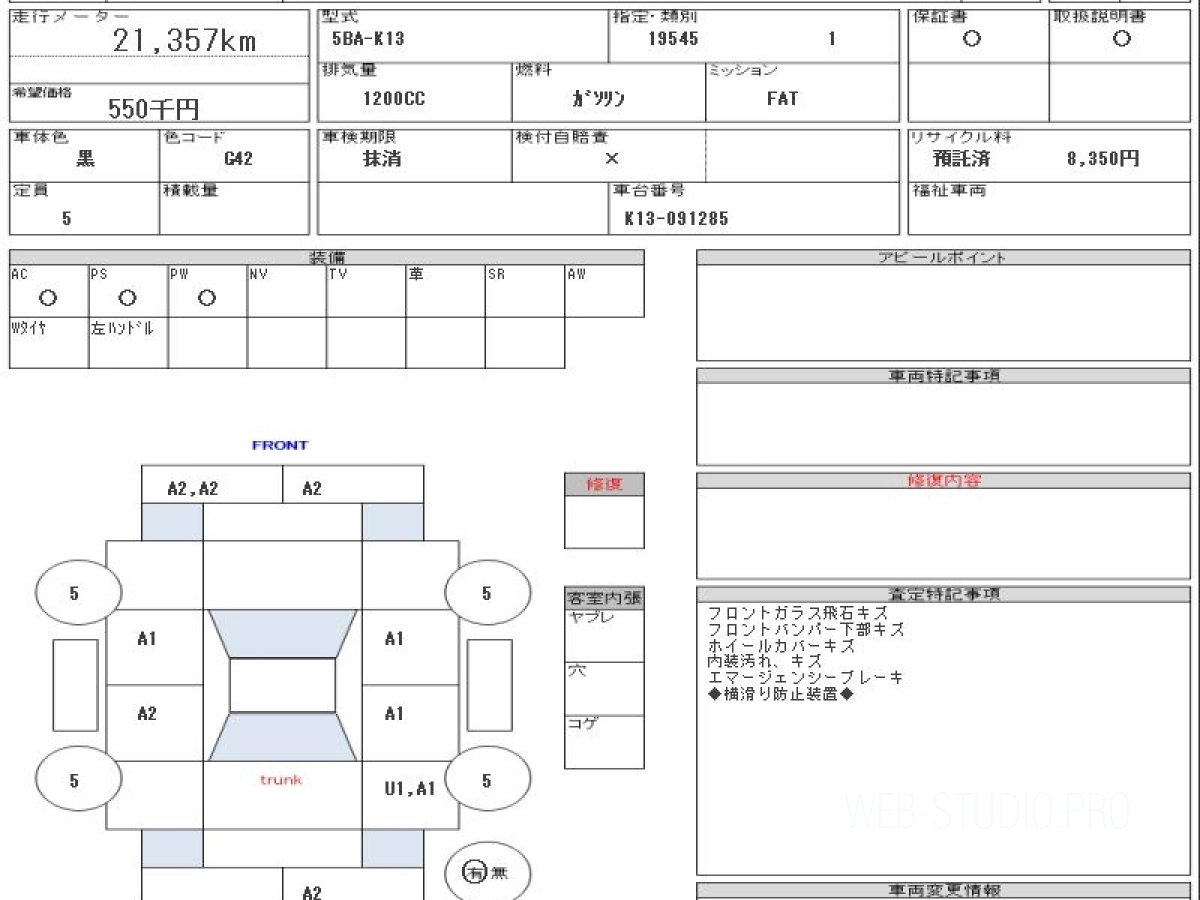Select the red 修復内容 header

[x=946, y=481]
